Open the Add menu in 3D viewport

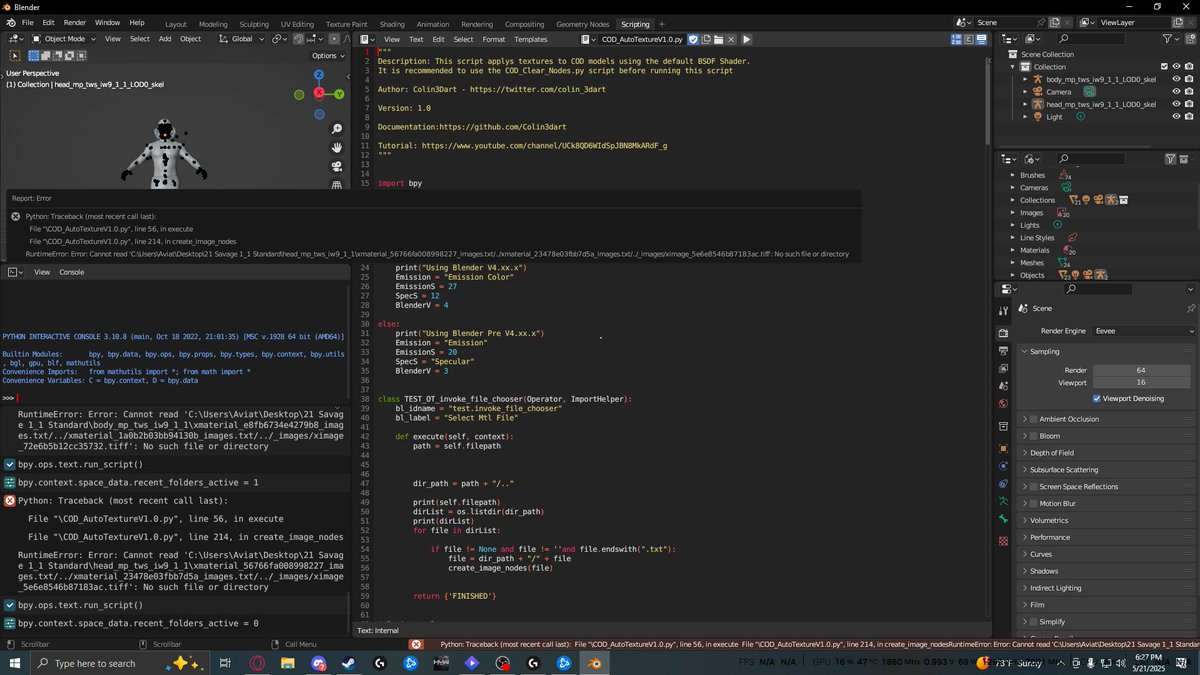tap(165, 39)
